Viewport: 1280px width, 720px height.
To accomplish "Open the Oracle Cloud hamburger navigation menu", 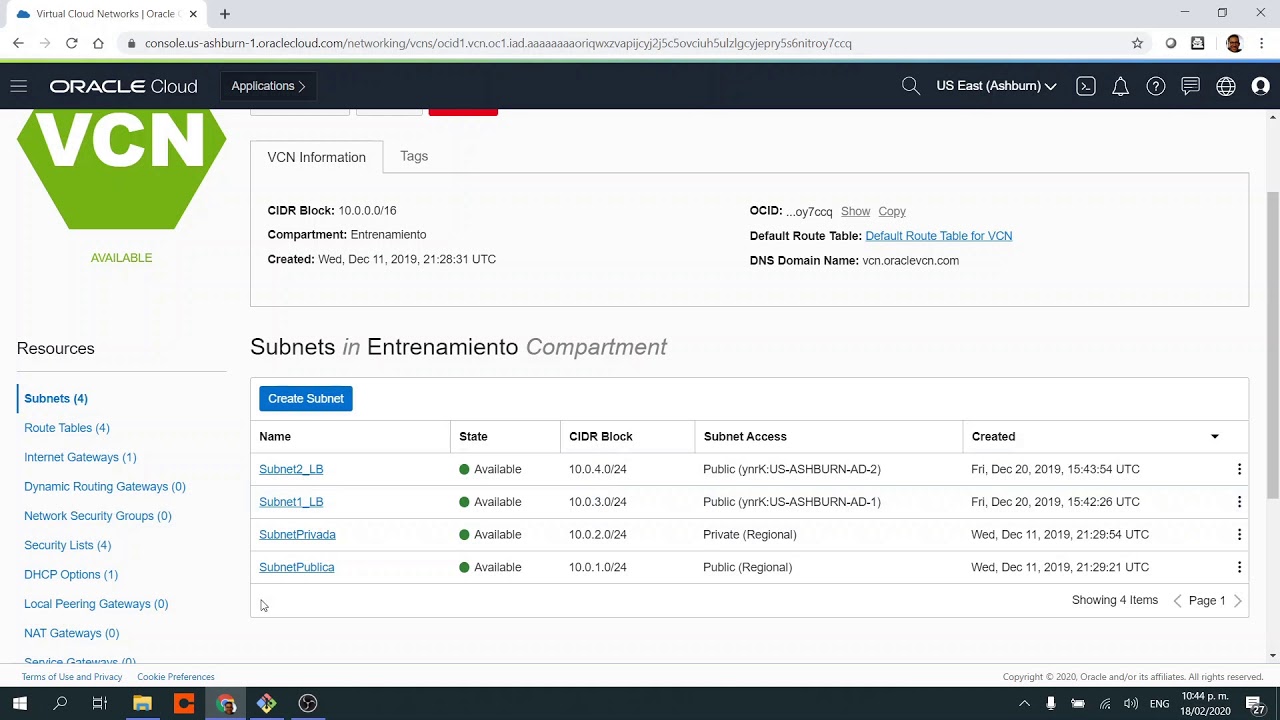I will (18, 86).
